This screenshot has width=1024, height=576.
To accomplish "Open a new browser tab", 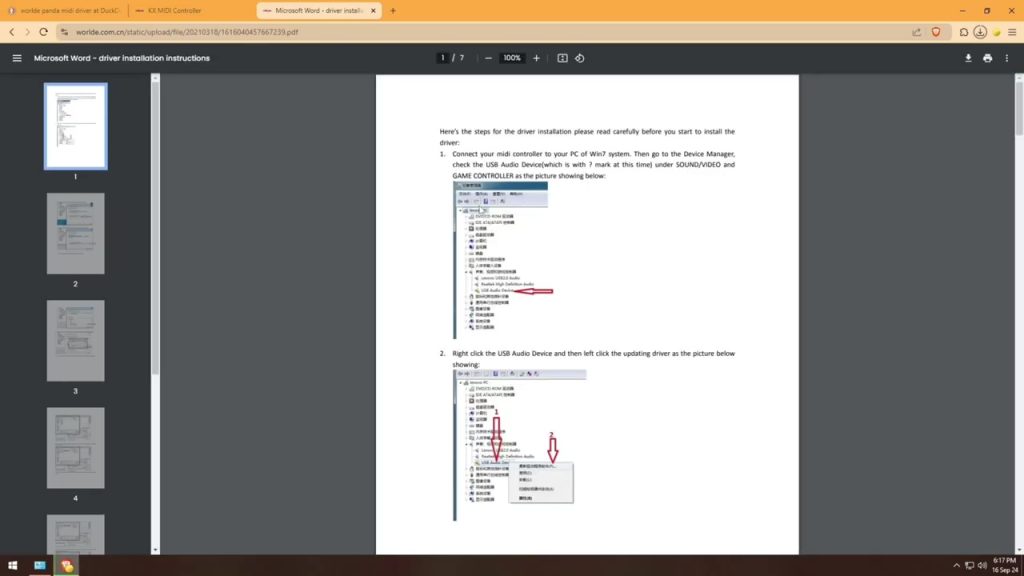I will point(392,10).
